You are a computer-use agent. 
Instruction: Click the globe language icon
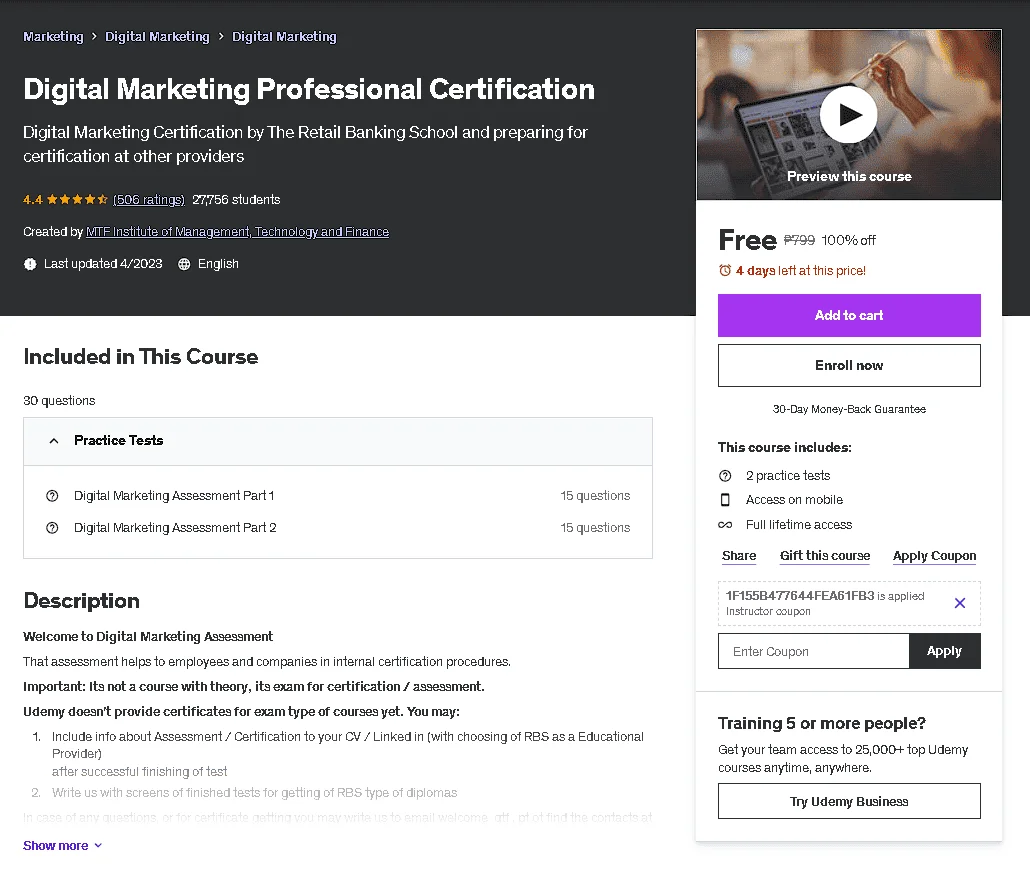click(184, 264)
